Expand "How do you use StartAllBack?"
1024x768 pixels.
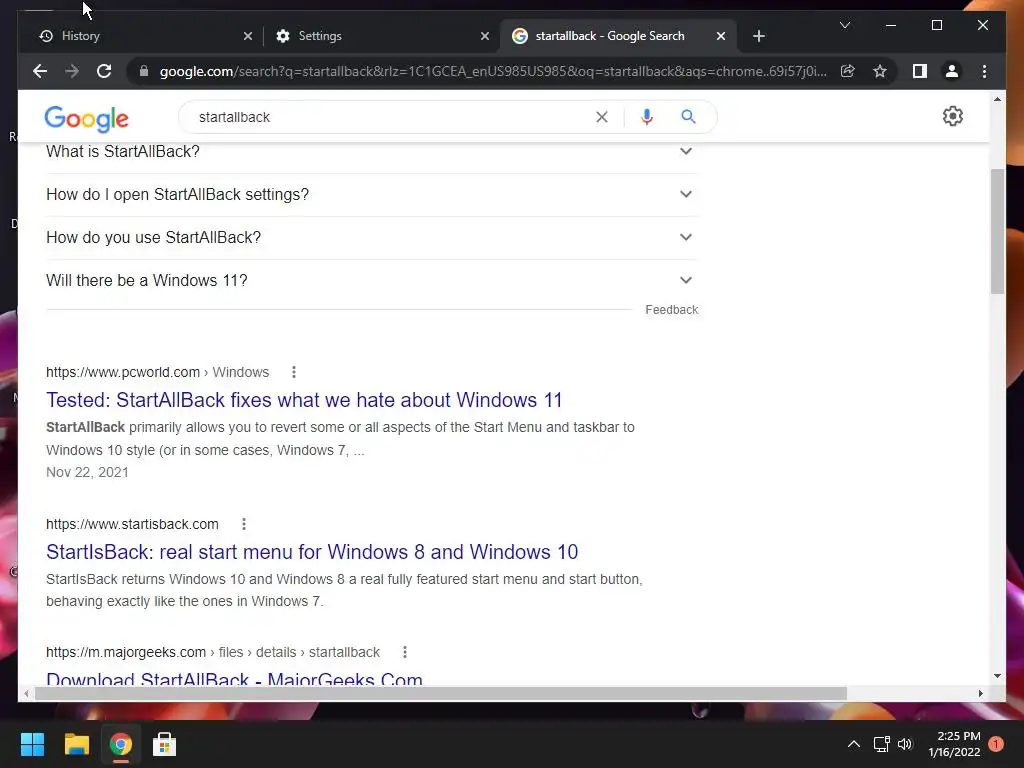pos(371,238)
